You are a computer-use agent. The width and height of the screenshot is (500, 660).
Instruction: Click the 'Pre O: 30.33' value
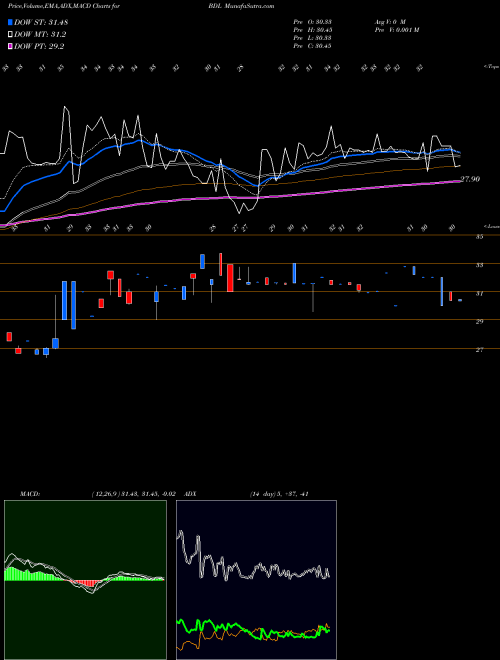click(312, 22)
